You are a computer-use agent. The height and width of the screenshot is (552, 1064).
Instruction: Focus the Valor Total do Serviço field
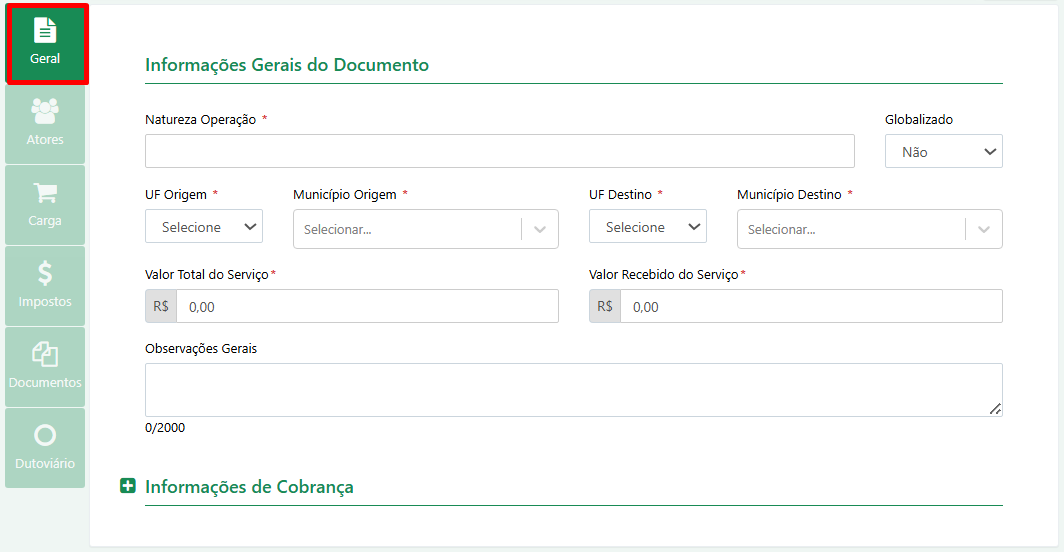pos(367,306)
